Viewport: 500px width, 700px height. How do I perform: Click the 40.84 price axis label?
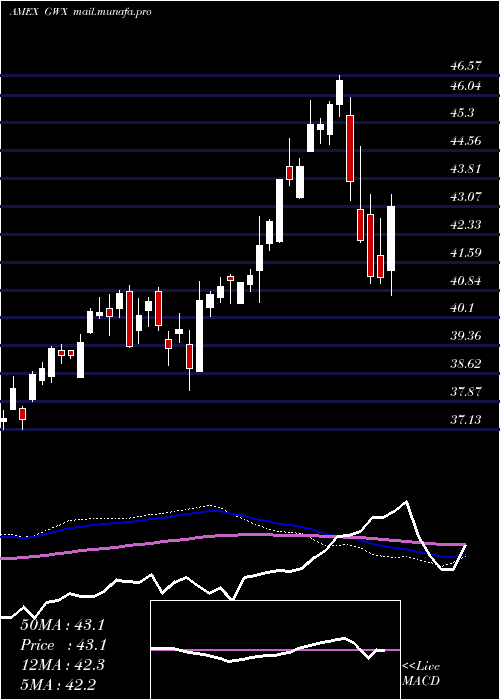(x=466, y=281)
